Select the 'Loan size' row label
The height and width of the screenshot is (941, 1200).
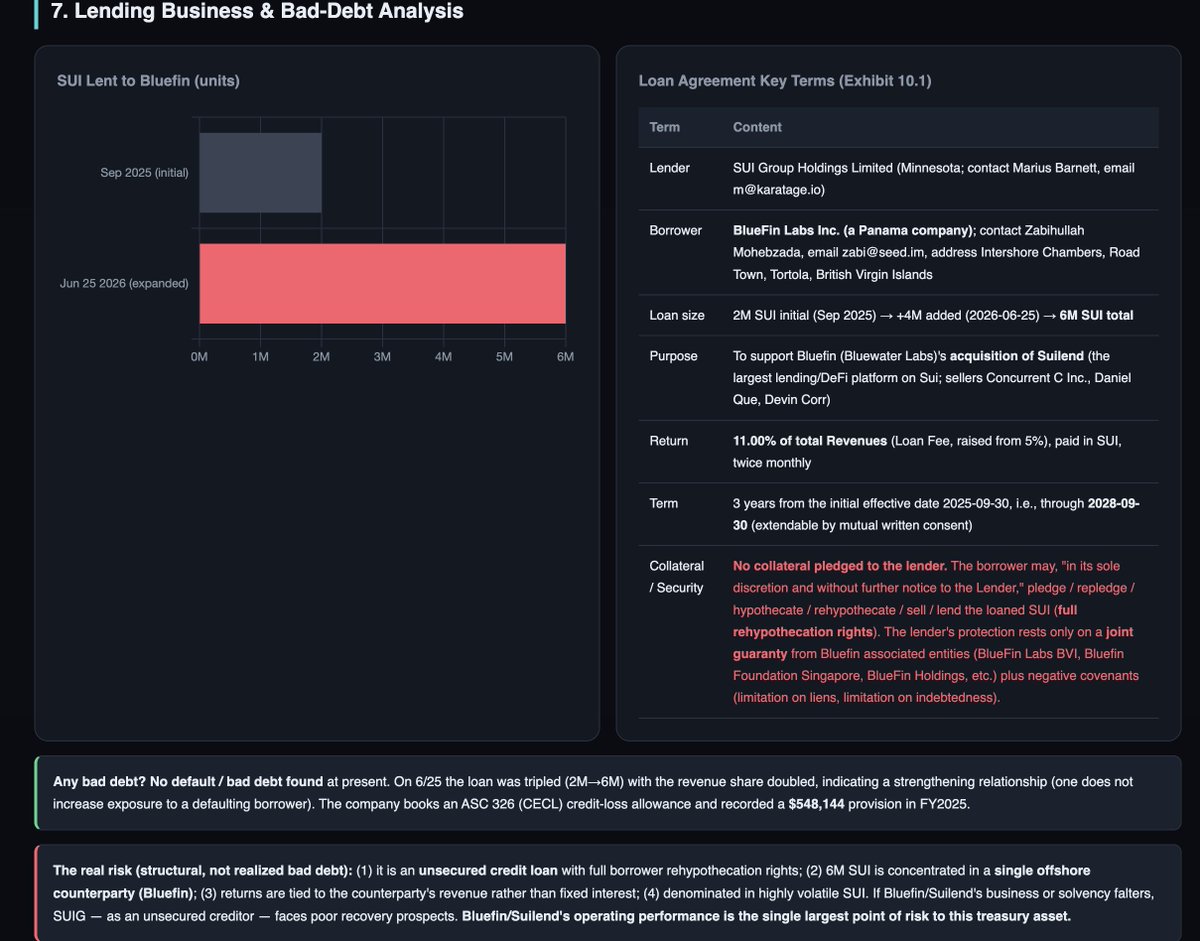679,315
